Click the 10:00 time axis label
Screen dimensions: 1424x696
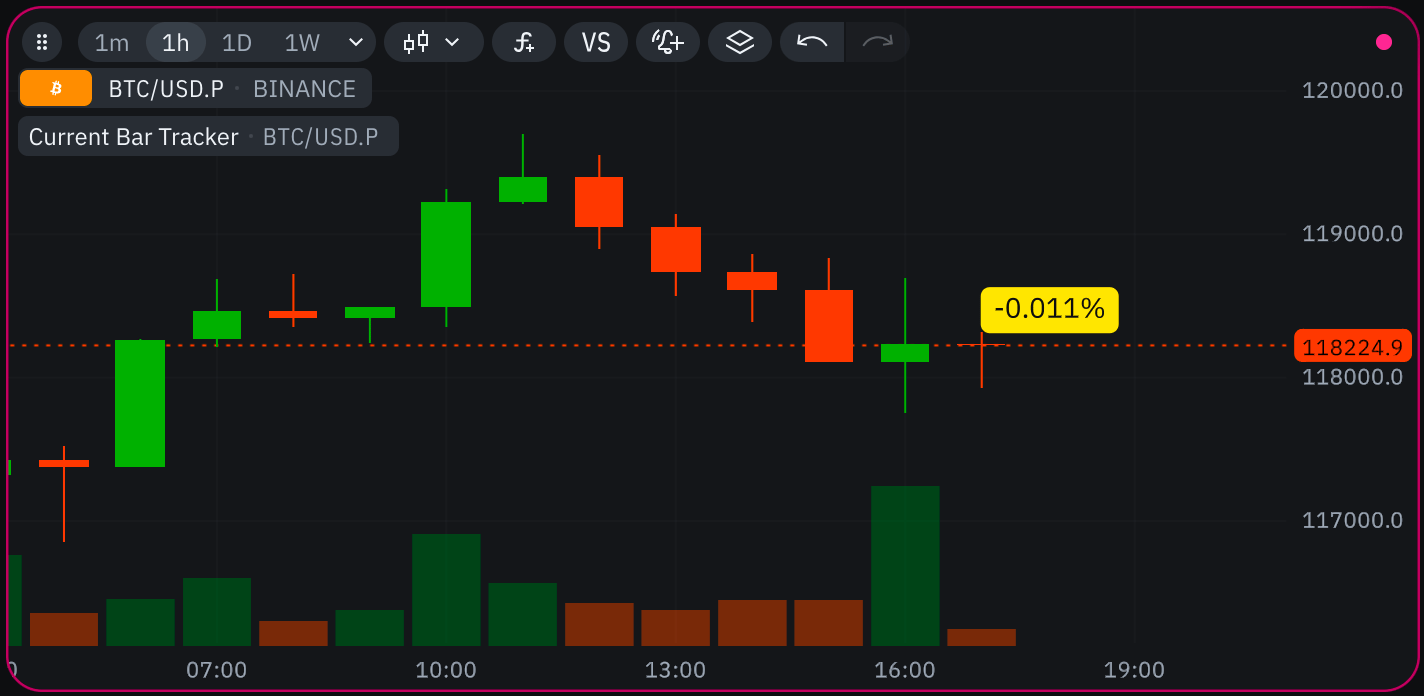pos(446,669)
